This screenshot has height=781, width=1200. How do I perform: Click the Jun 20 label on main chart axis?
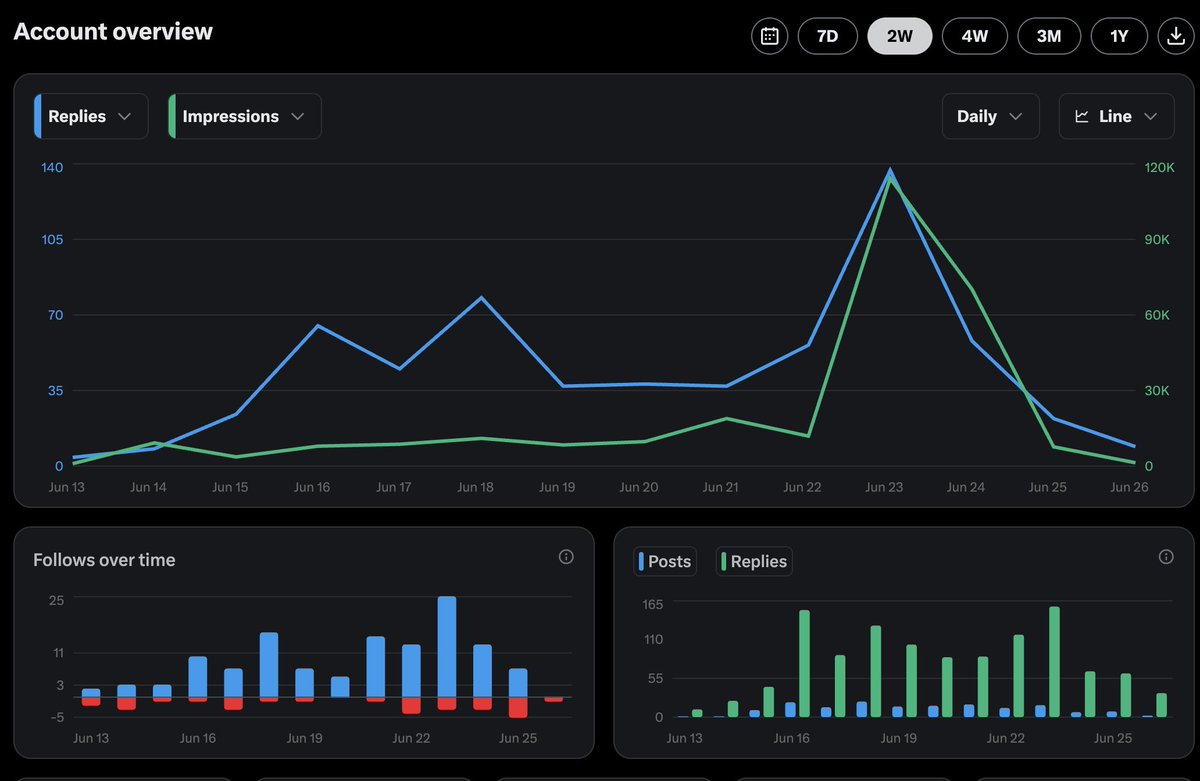[x=638, y=487]
